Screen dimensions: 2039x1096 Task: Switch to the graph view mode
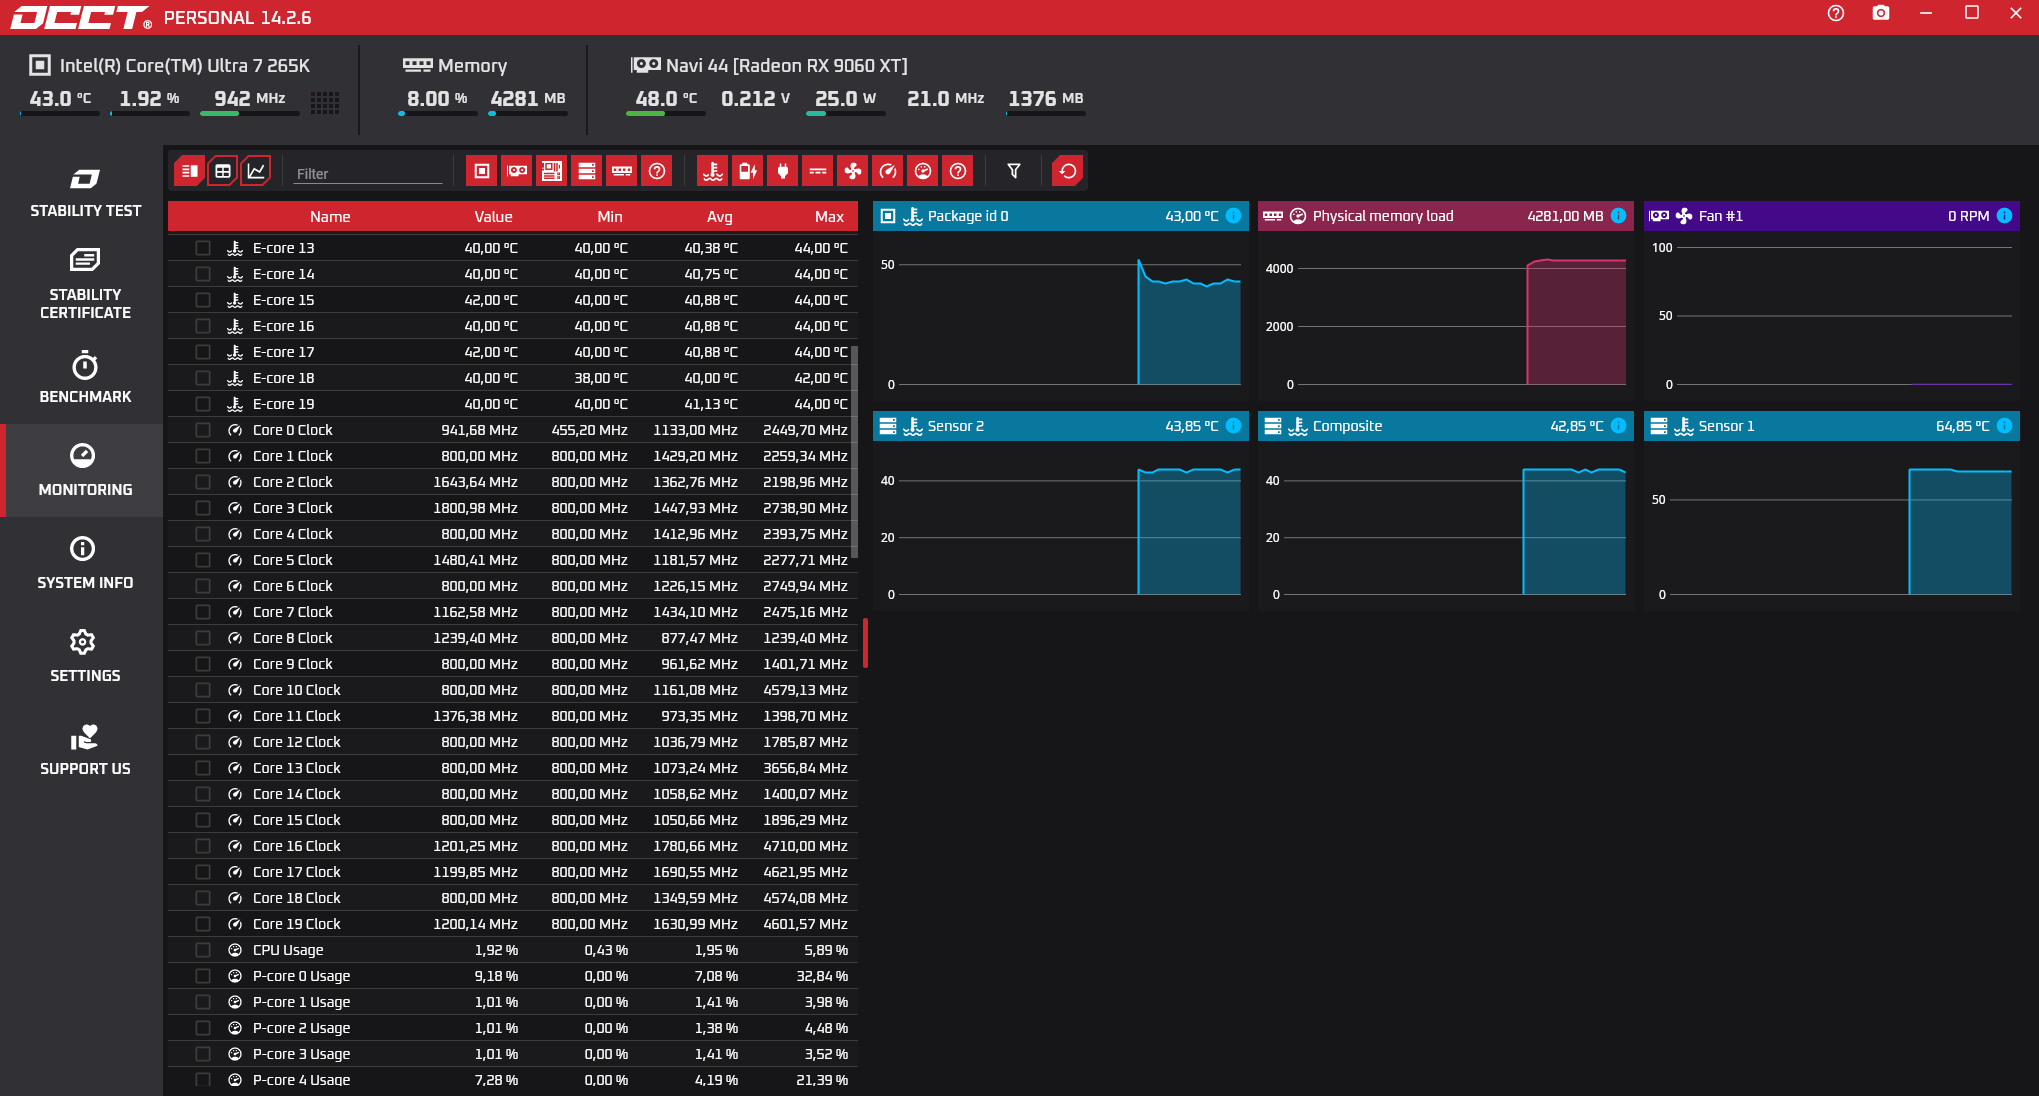(256, 171)
